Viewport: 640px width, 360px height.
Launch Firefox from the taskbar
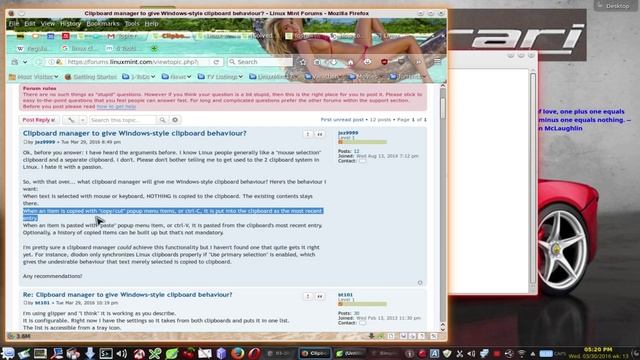(x=238, y=353)
